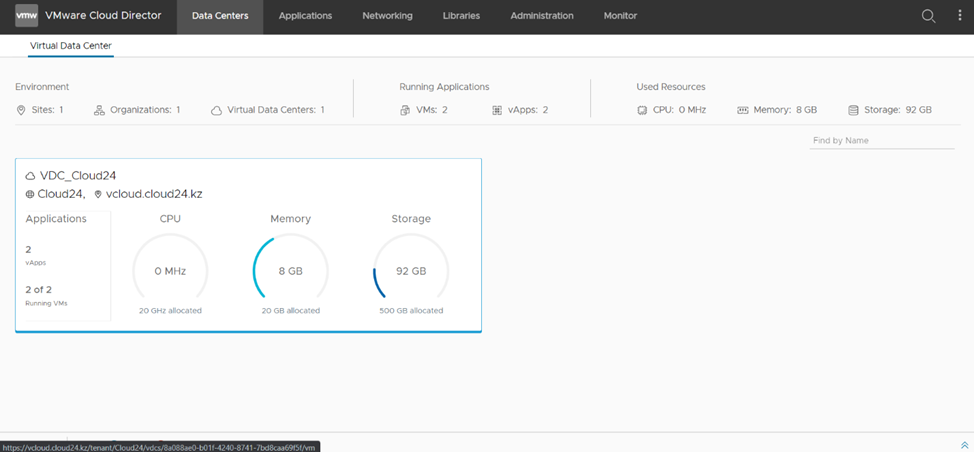Open the VDC_Cloud24 data center card

78,176
